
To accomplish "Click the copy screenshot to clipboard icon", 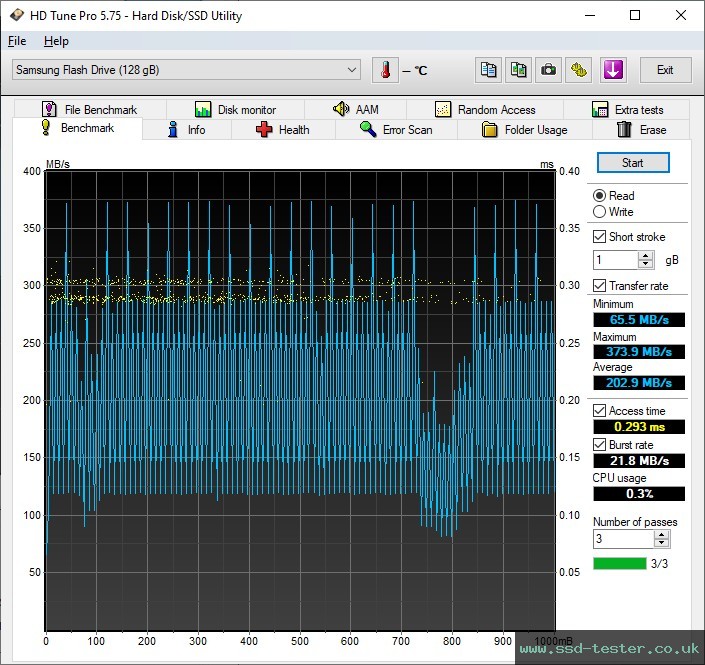I will [518, 70].
